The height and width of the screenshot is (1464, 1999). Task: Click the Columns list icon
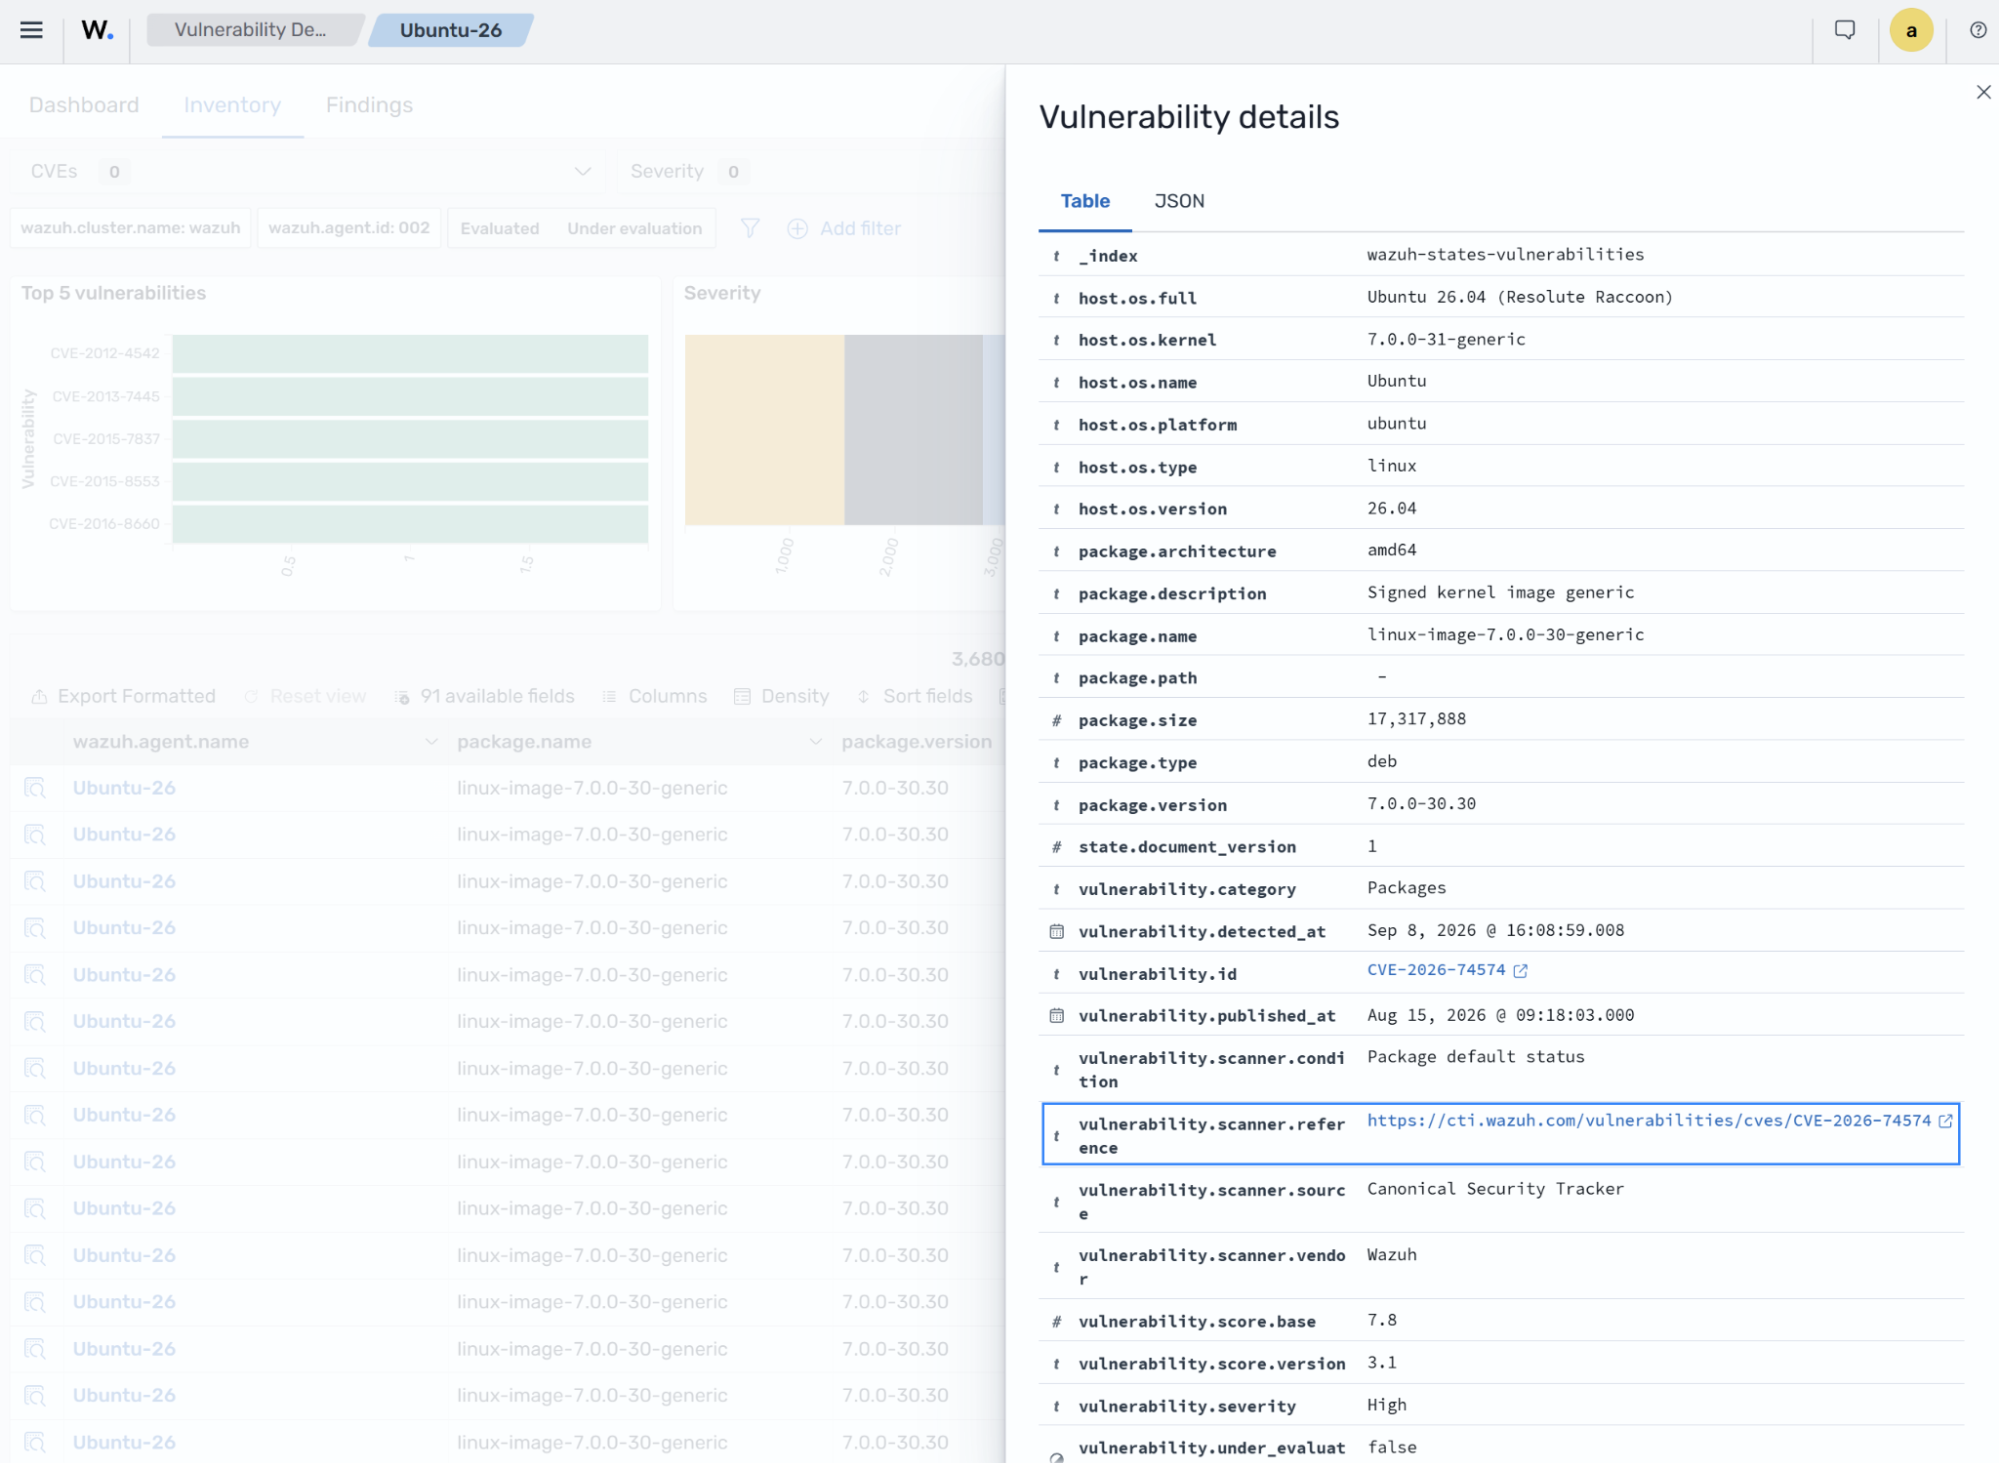coord(609,697)
